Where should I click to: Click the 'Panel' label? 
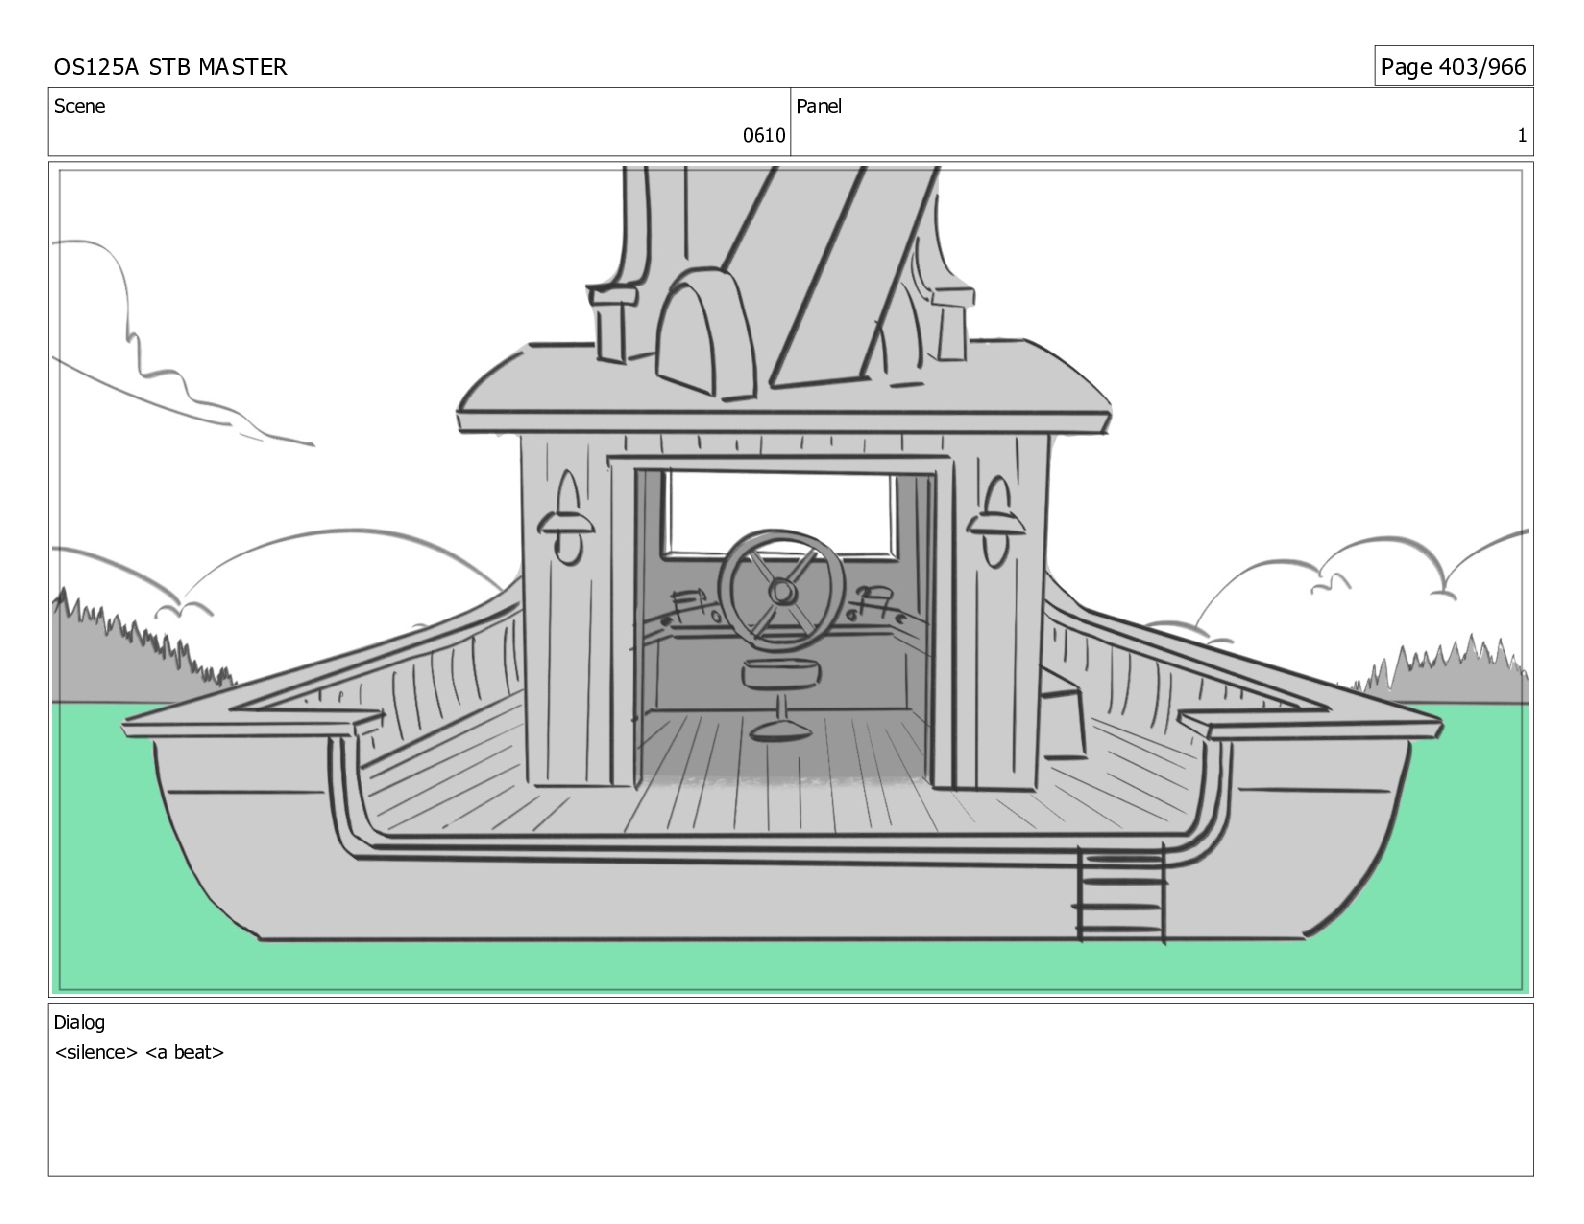click(x=819, y=106)
